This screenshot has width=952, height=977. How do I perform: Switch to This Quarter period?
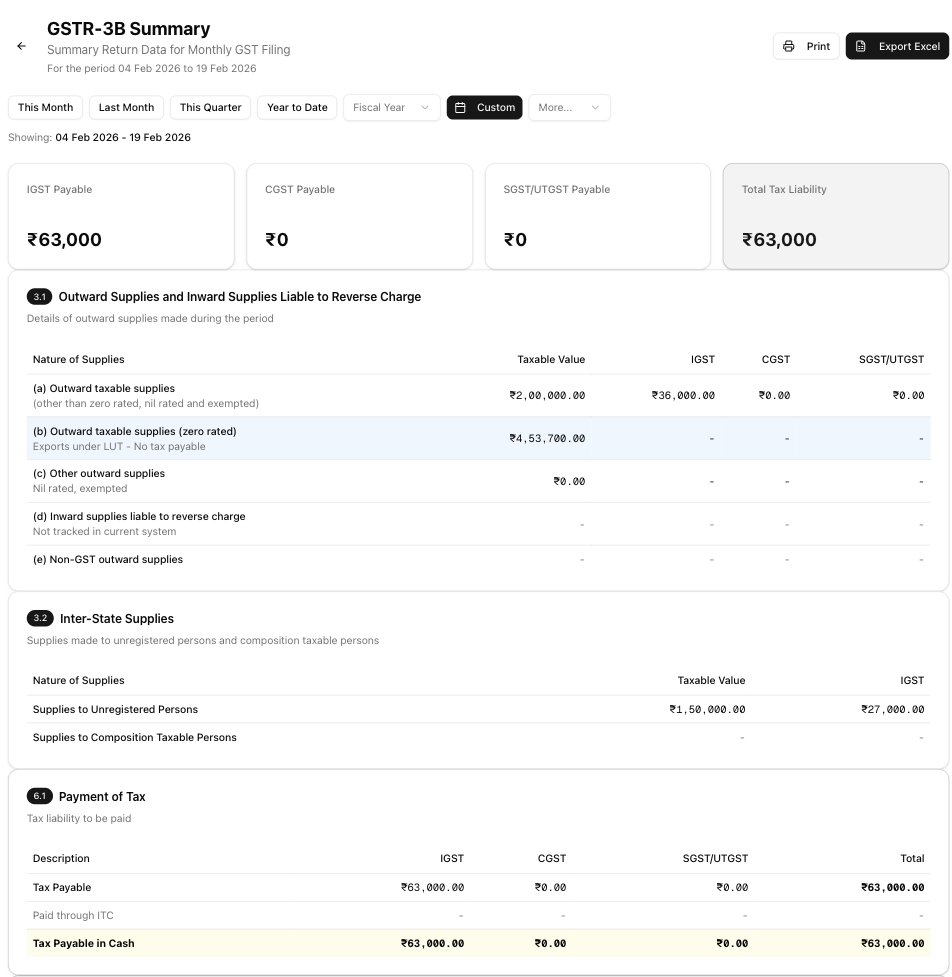[210, 108]
